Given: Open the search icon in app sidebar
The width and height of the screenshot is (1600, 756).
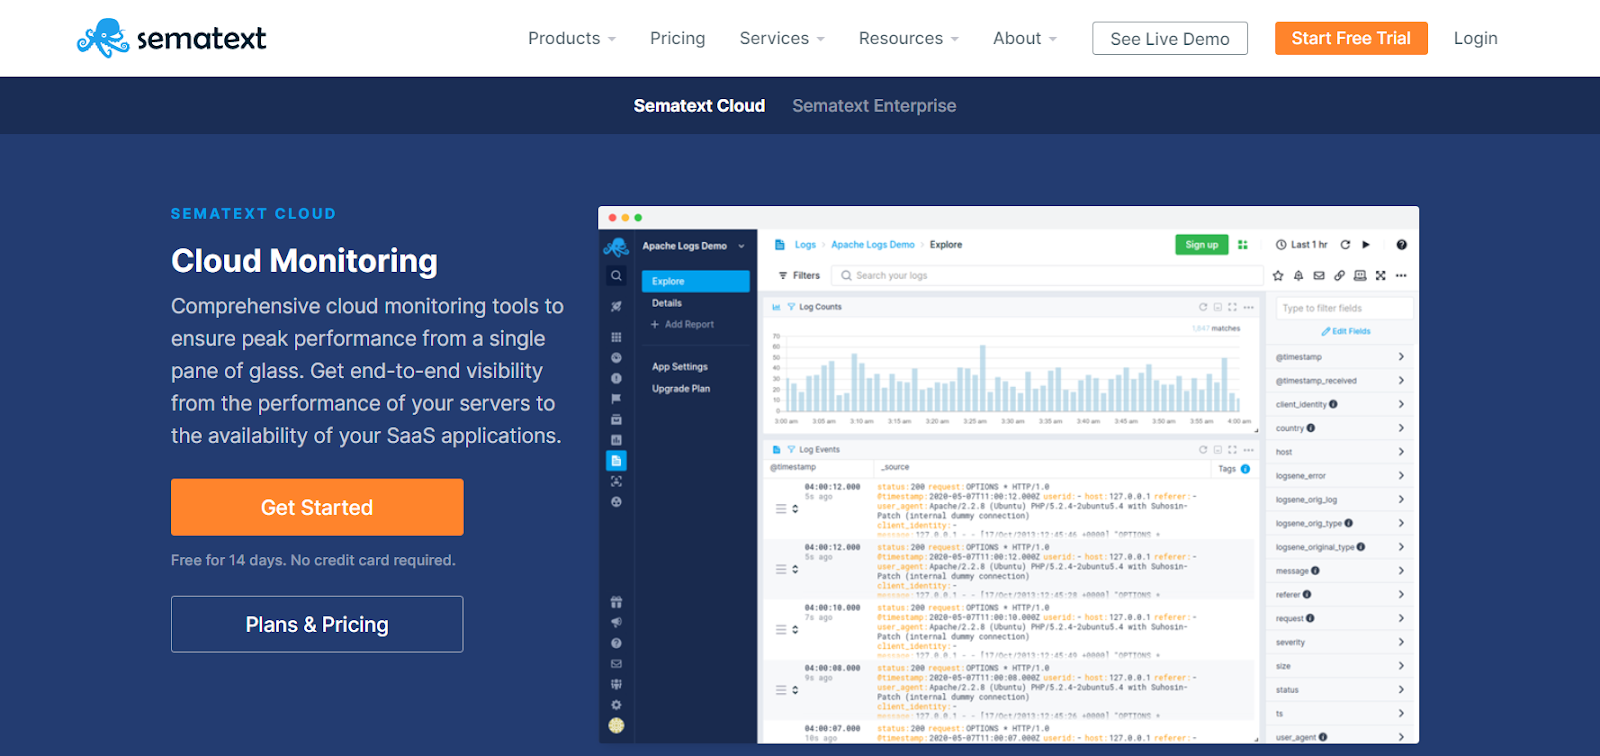Looking at the screenshot, I should pos(616,276).
